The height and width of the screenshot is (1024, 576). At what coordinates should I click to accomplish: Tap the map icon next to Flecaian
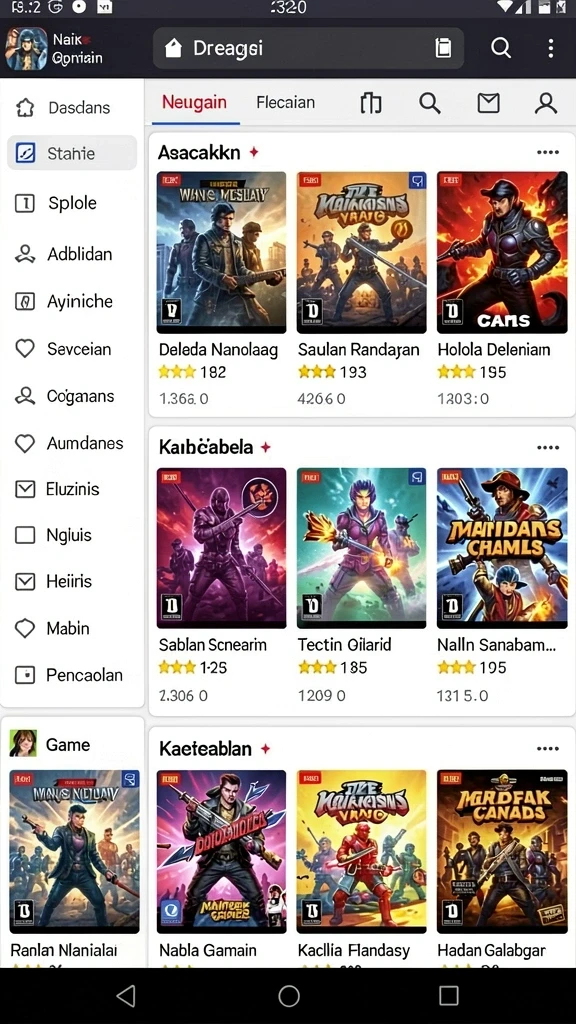tap(370, 103)
